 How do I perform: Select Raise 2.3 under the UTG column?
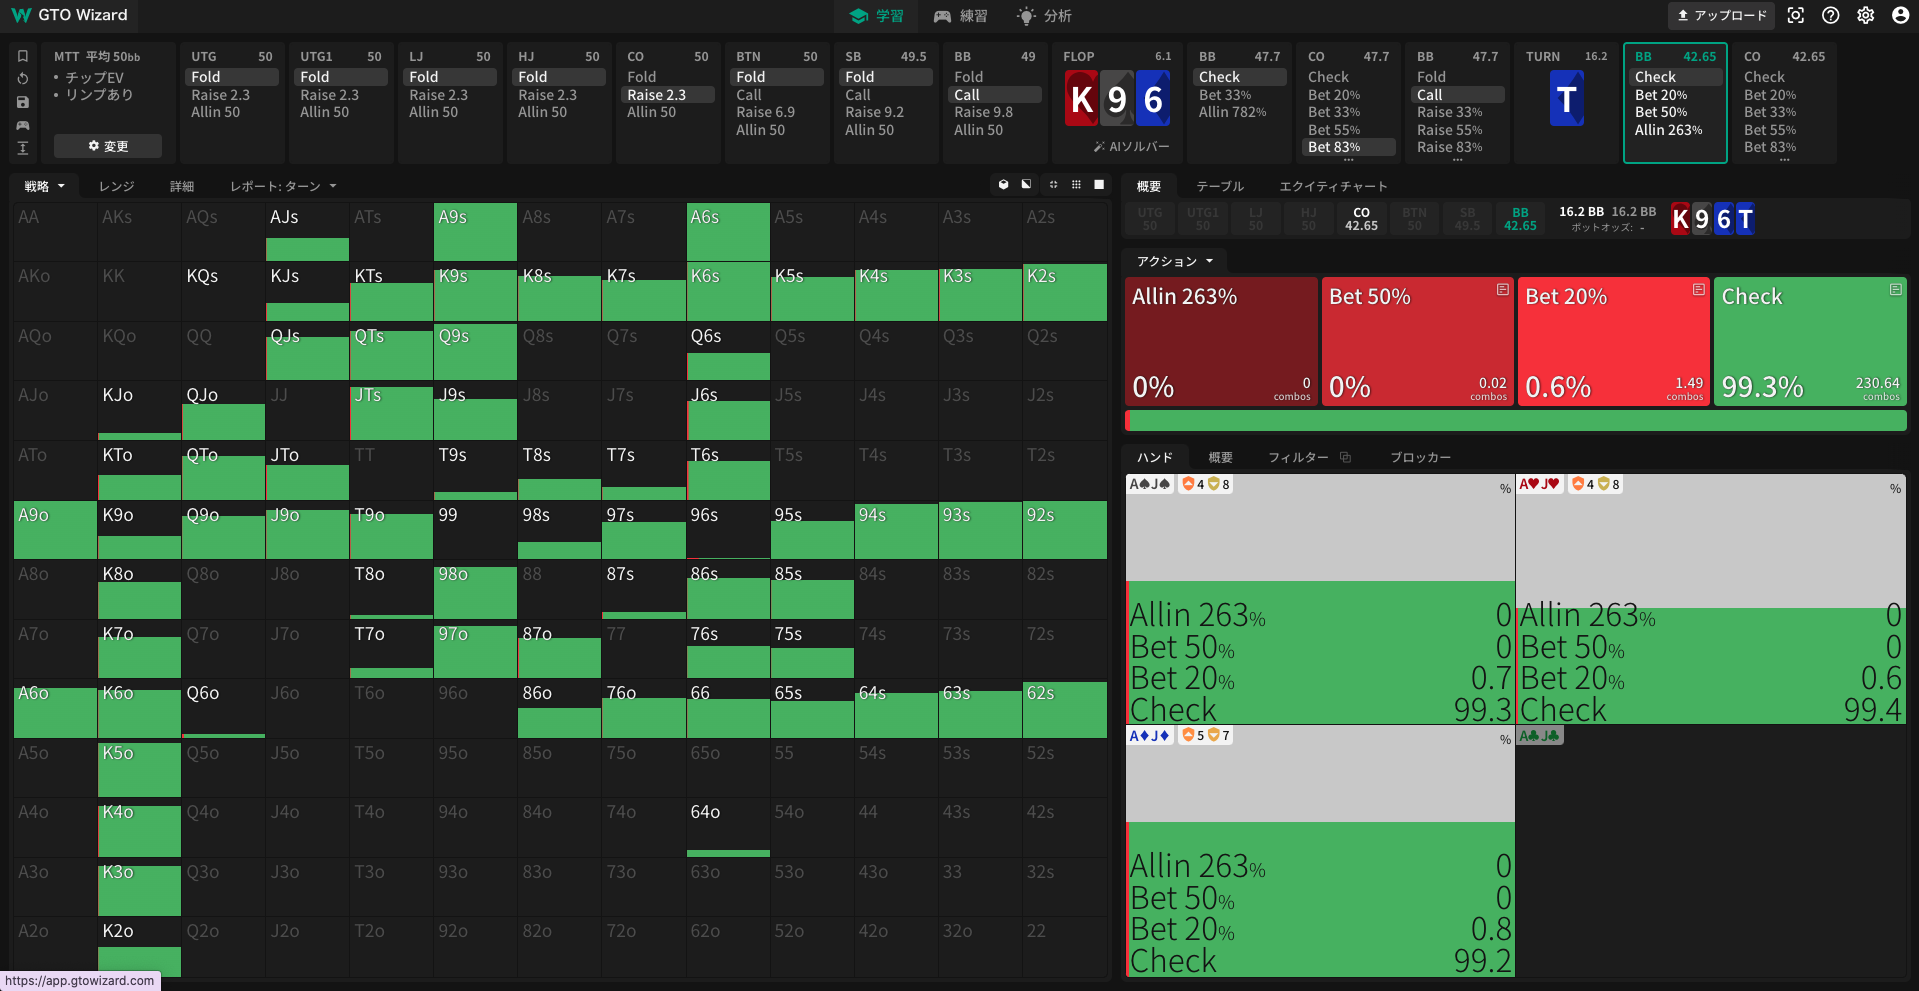(232, 95)
